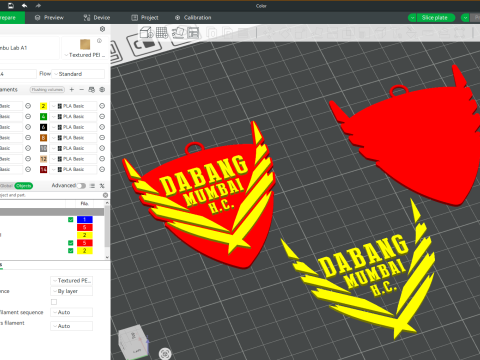Click green filament 4 color swatch
The height and width of the screenshot is (360, 480).
(x=43, y=116)
